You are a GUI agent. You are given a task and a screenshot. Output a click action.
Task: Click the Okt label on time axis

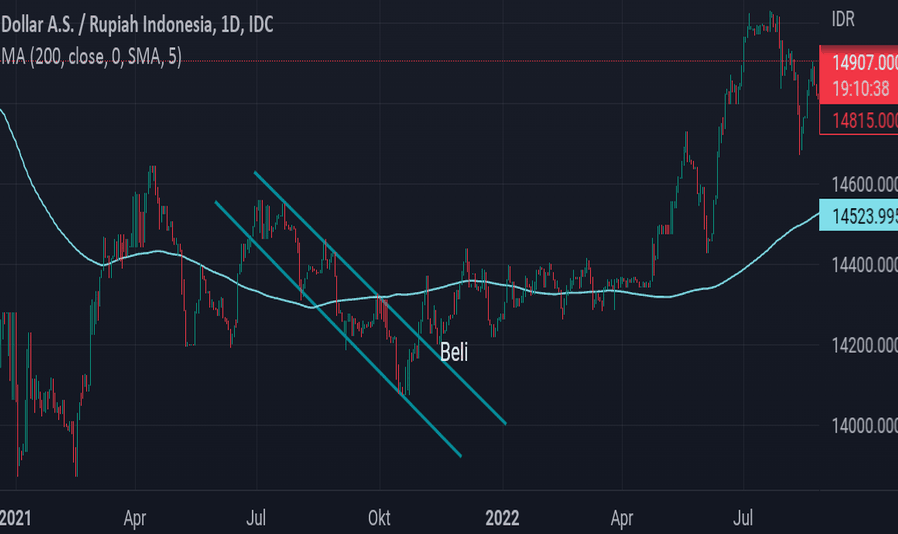tap(379, 518)
